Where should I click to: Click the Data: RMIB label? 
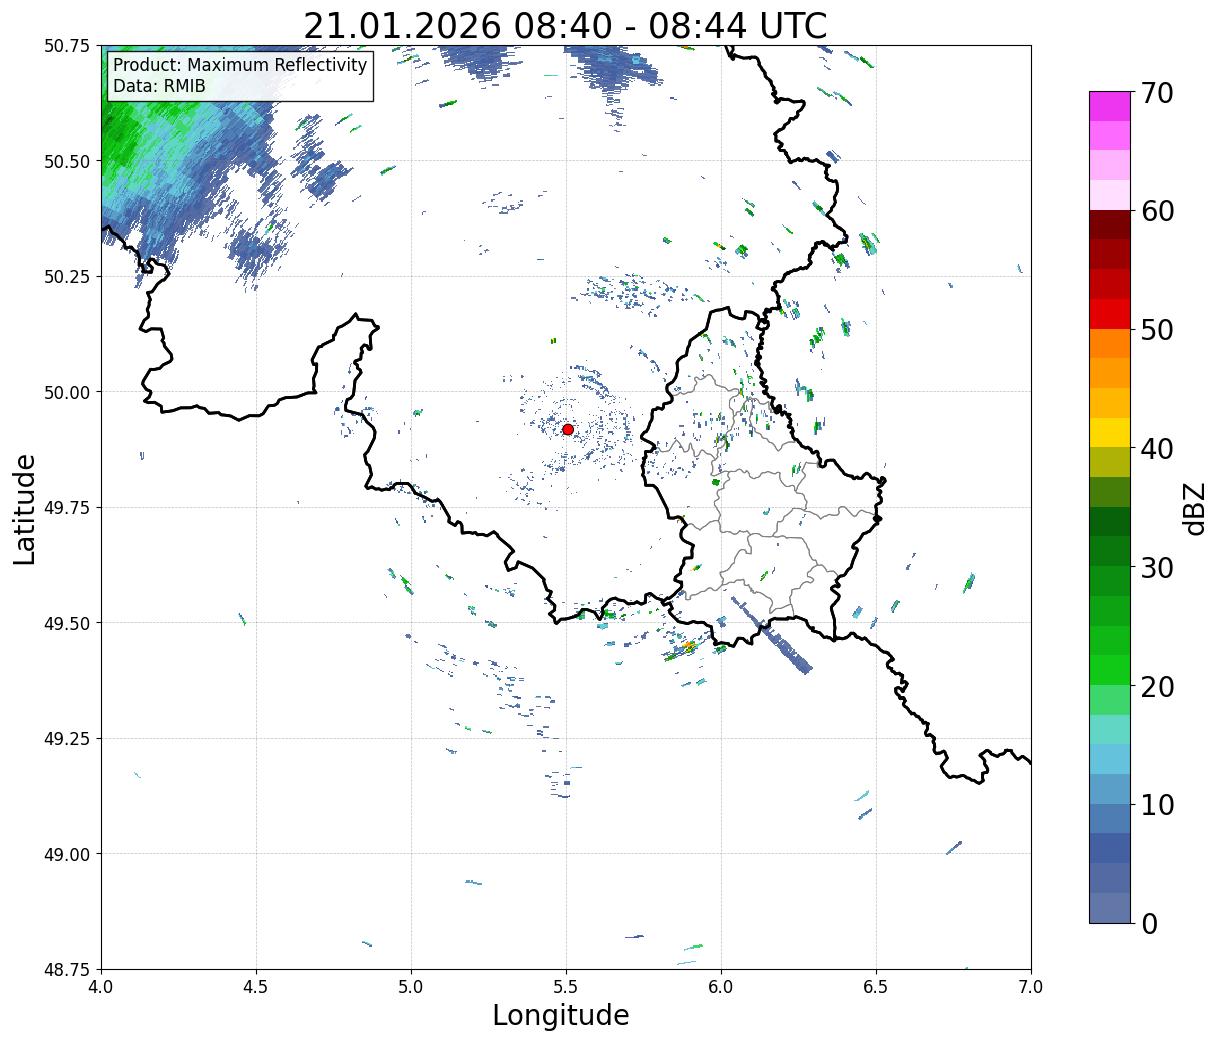(159, 86)
